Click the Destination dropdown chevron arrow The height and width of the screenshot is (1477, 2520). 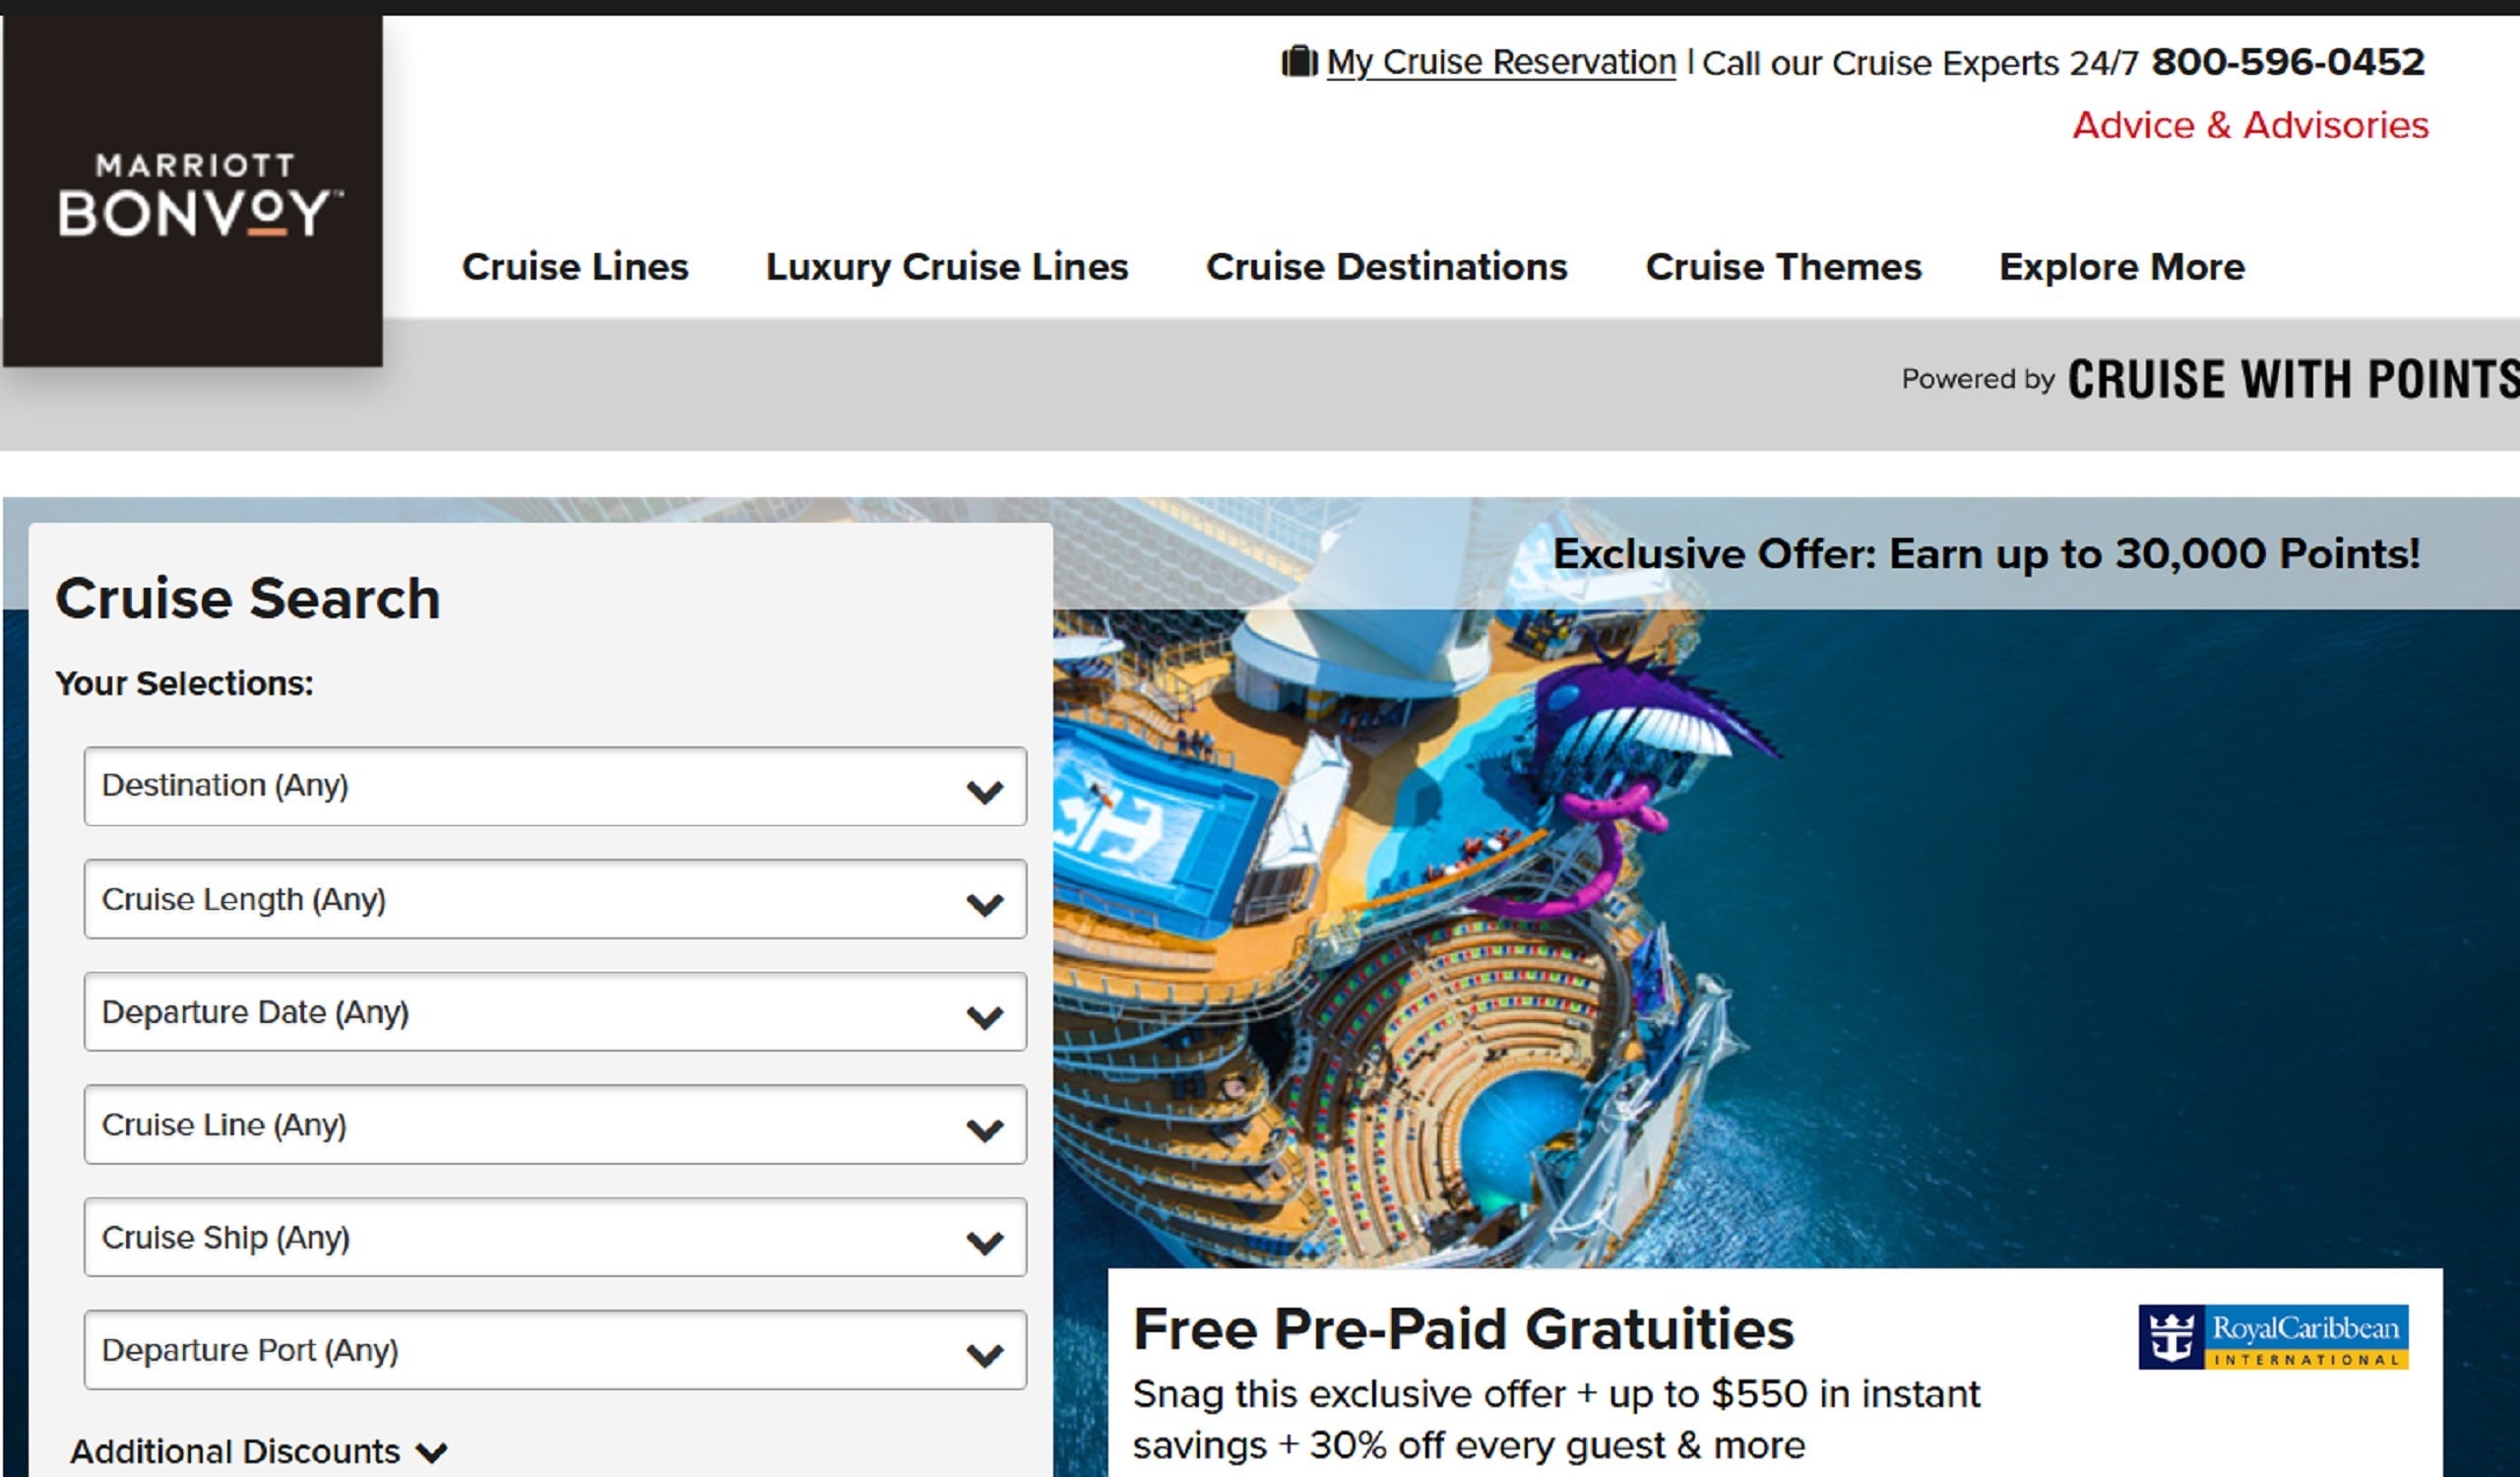click(x=985, y=792)
